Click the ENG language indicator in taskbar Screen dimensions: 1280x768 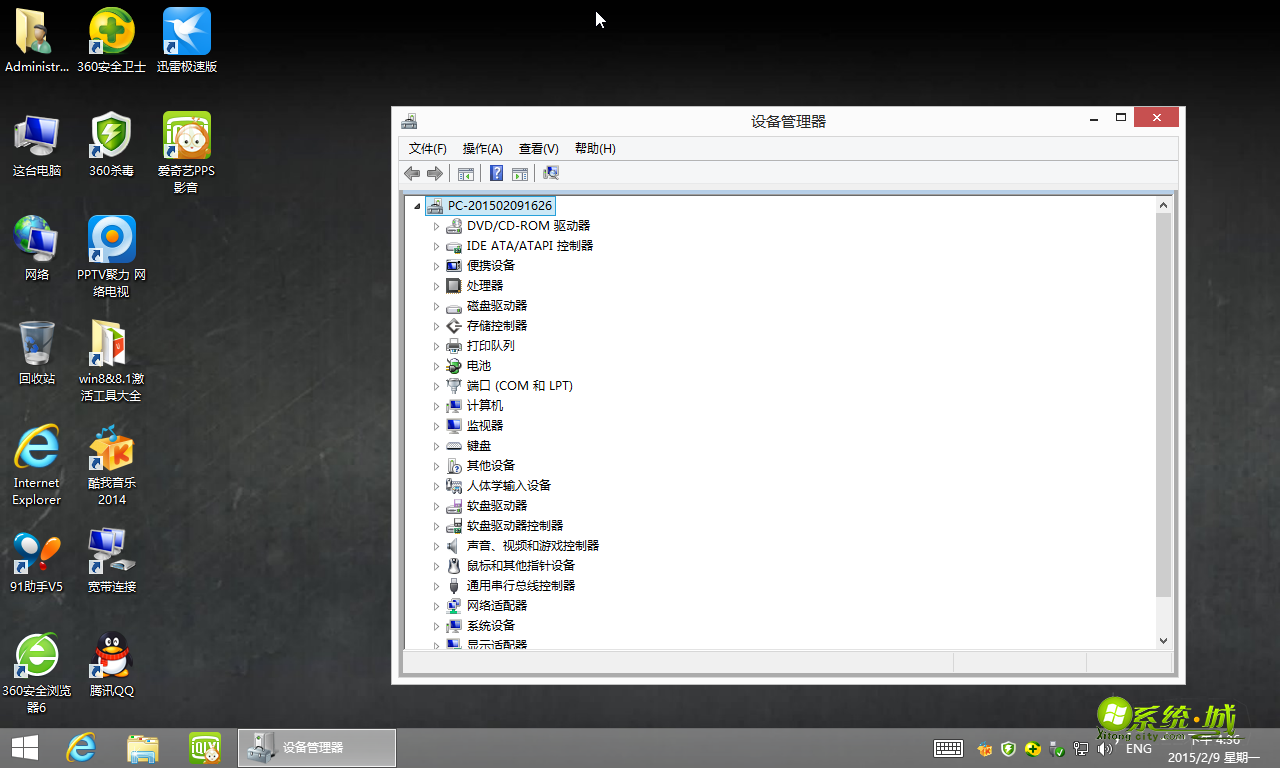coord(1139,748)
